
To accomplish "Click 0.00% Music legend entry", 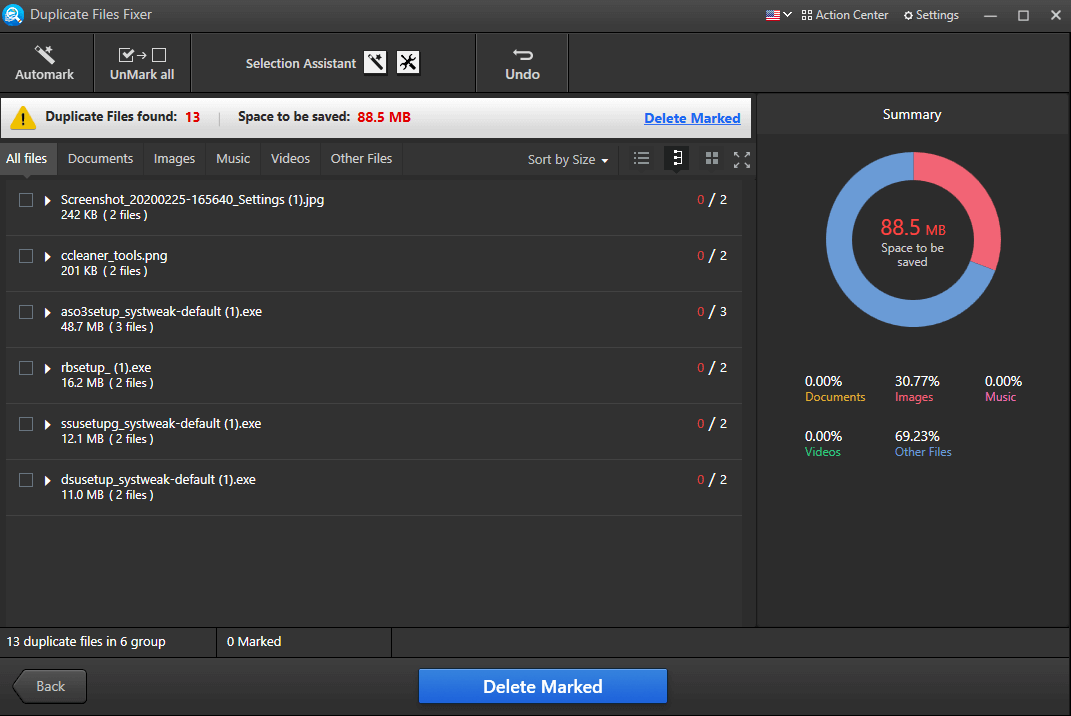I will pos(1003,389).
